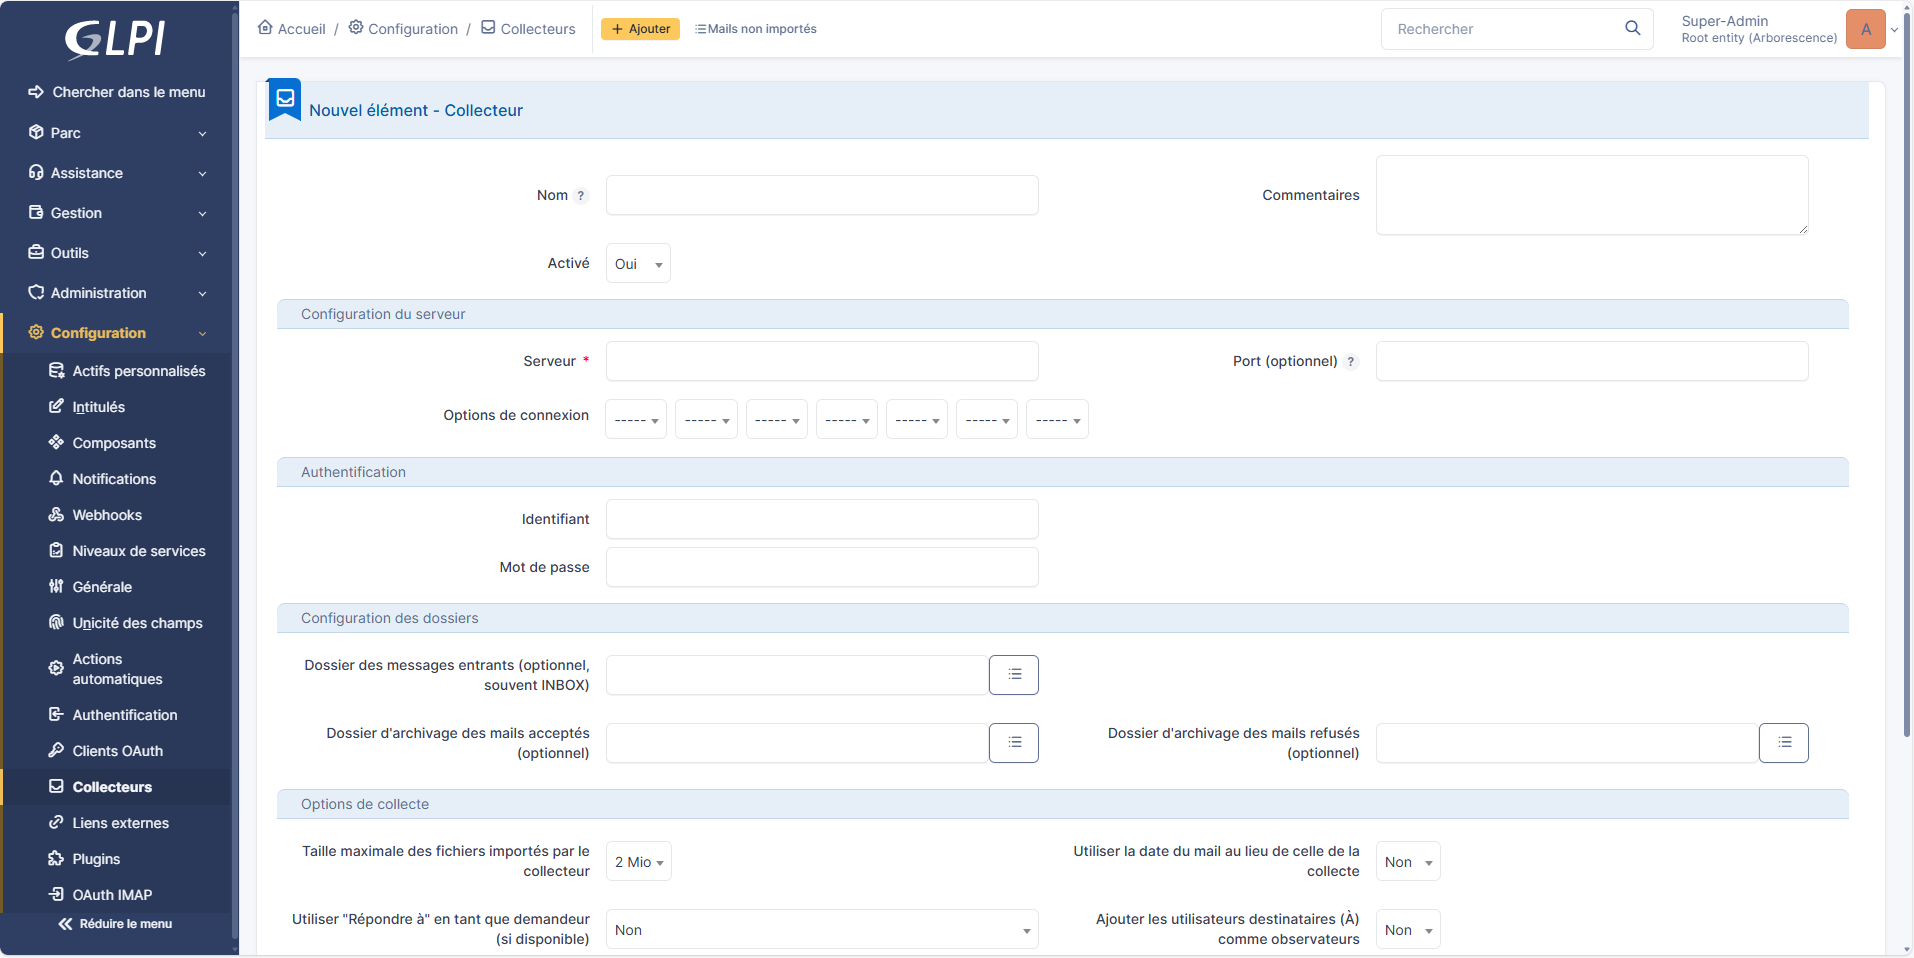This screenshot has width=1914, height=958.
Task: Toggle adding recipient users as observers
Action: (1407, 929)
